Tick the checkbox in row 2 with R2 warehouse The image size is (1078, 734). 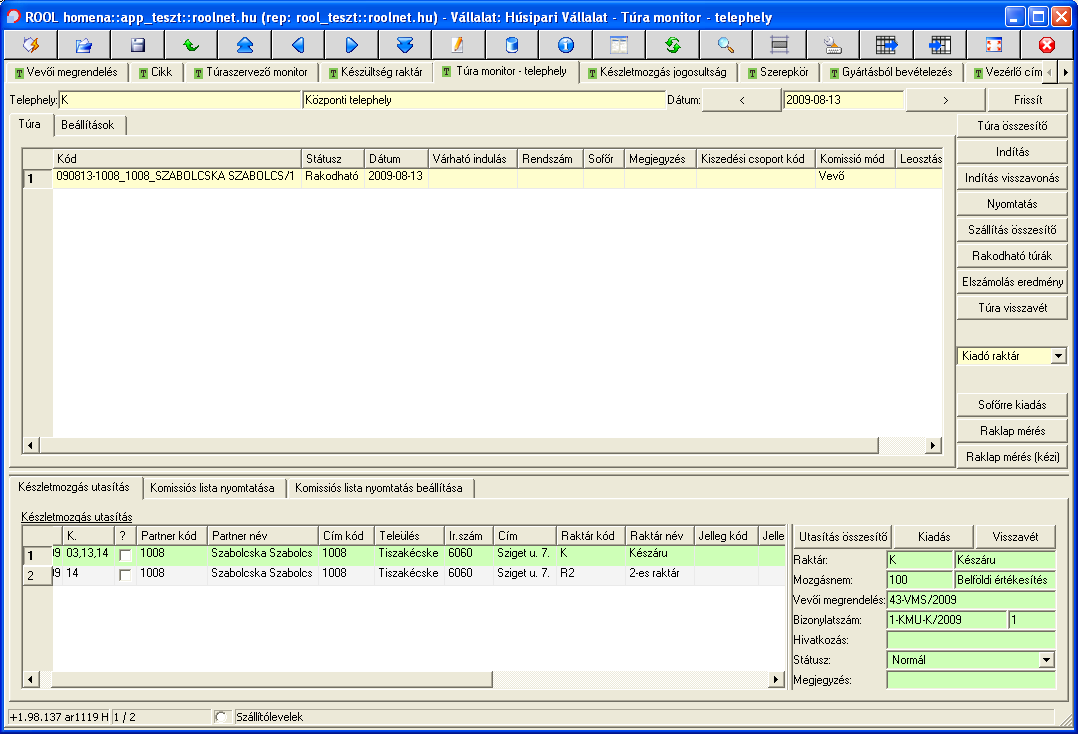pos(125,575)
